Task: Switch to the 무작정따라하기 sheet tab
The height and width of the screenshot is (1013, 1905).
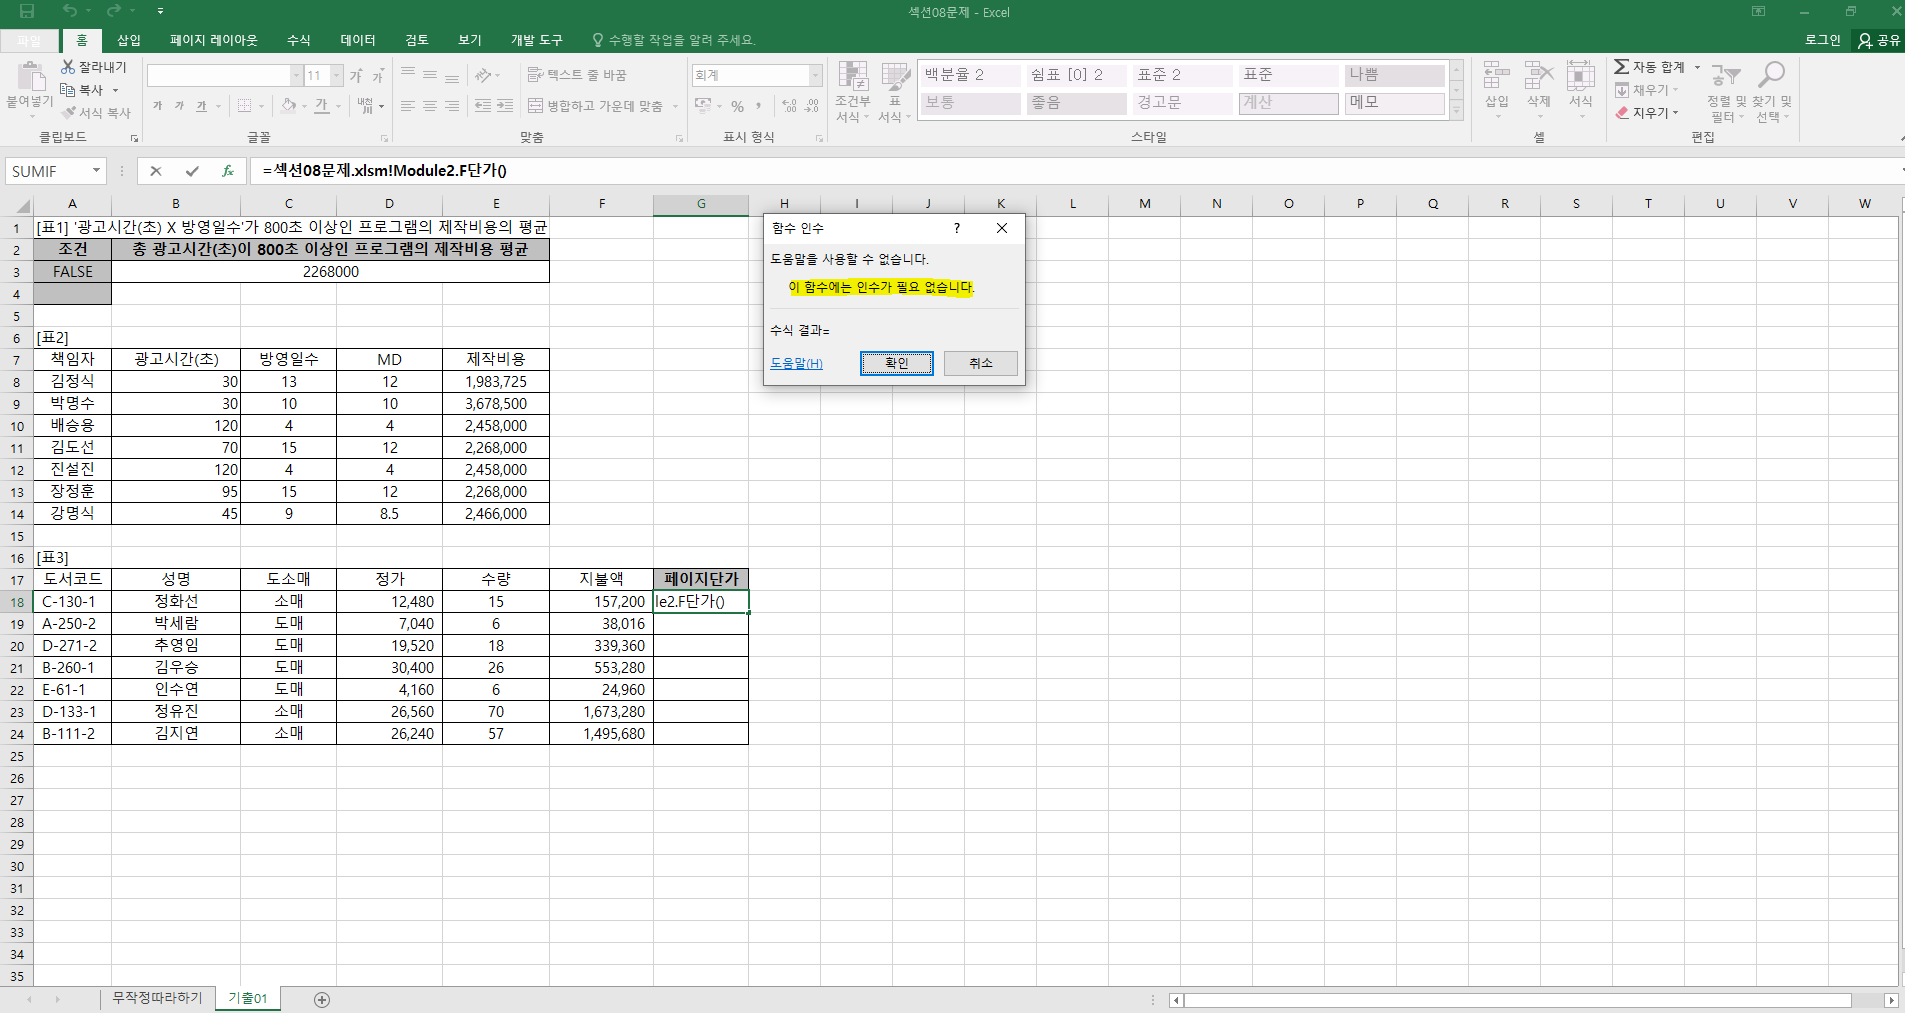Action: 157,998
